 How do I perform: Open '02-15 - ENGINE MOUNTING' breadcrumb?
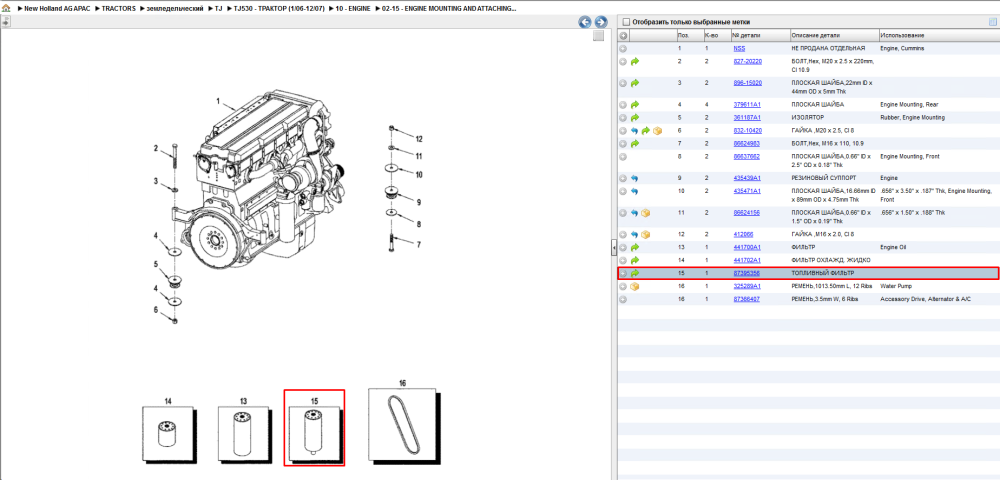449,9
